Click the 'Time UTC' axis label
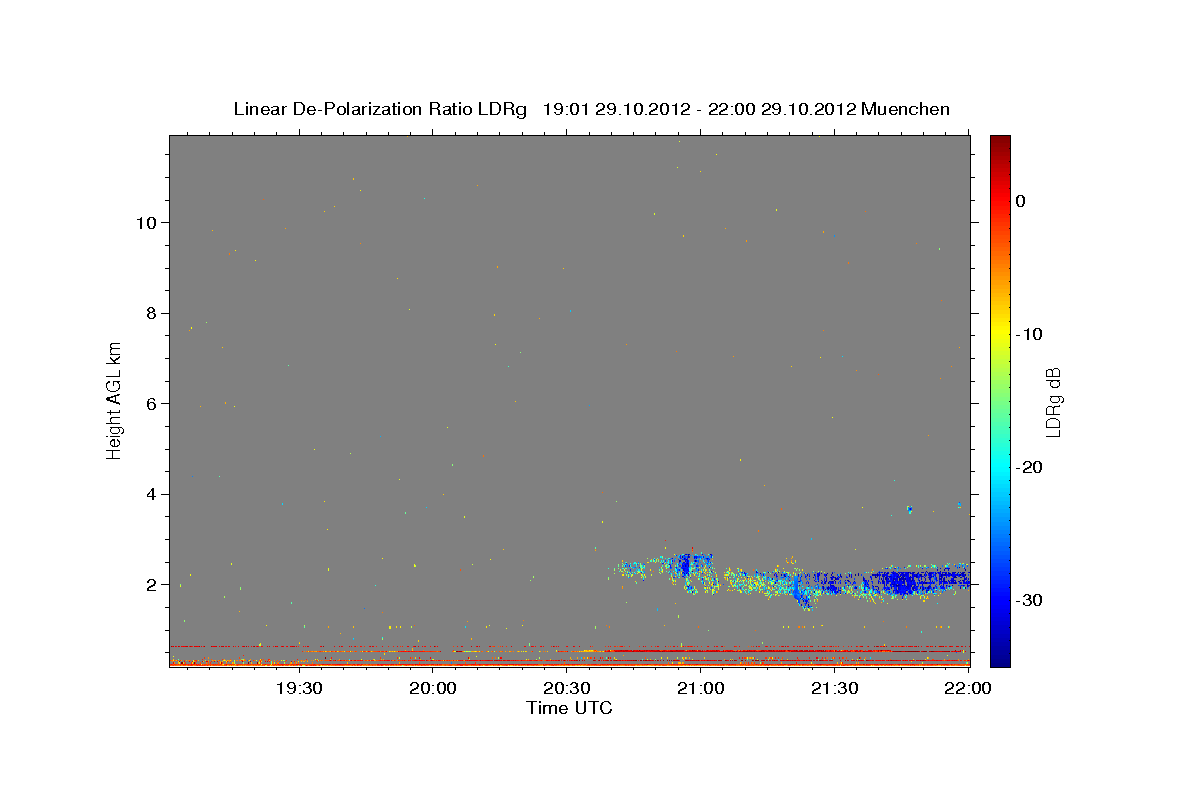This screenshot has width=1200, height=800. (x=569, y=708)
